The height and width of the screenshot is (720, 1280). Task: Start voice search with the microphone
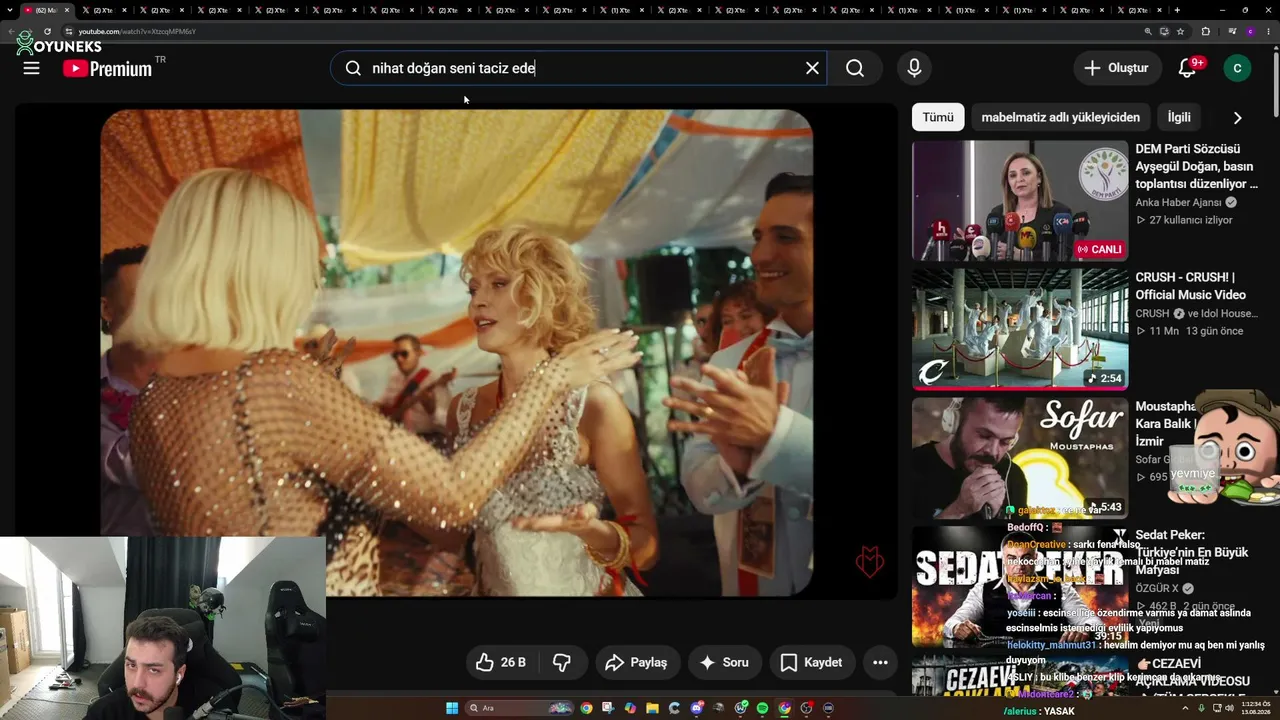[914, 68]
